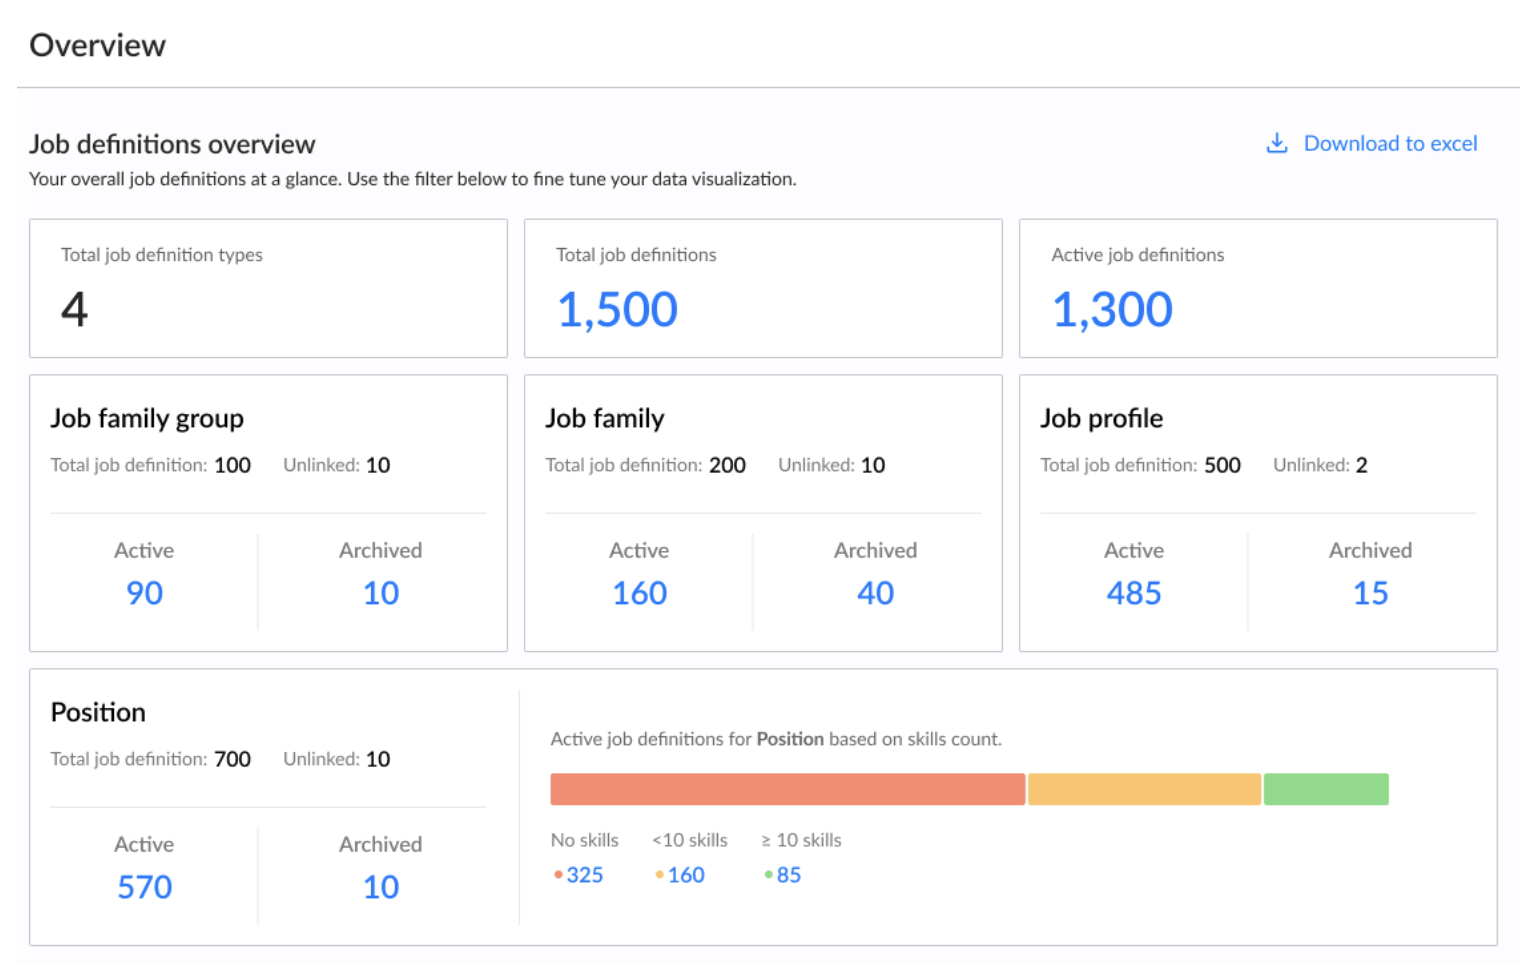Click Position Active count 570

[144, 887]
